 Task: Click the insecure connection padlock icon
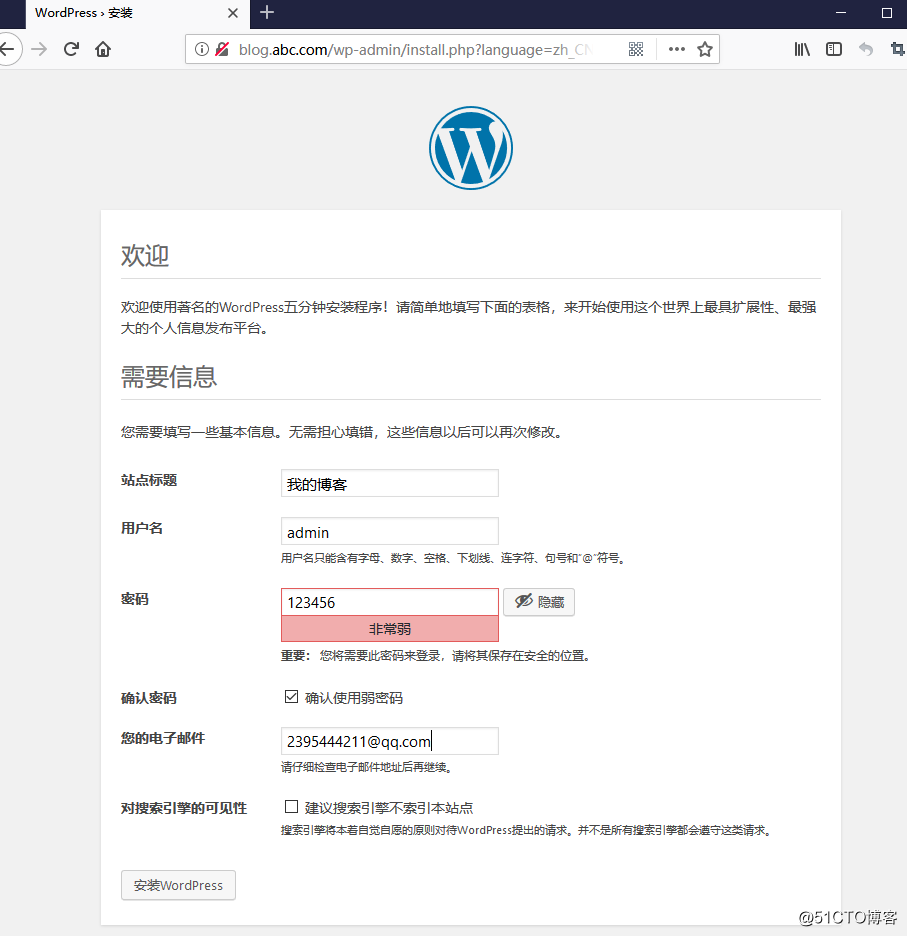(x=222, y=49)
